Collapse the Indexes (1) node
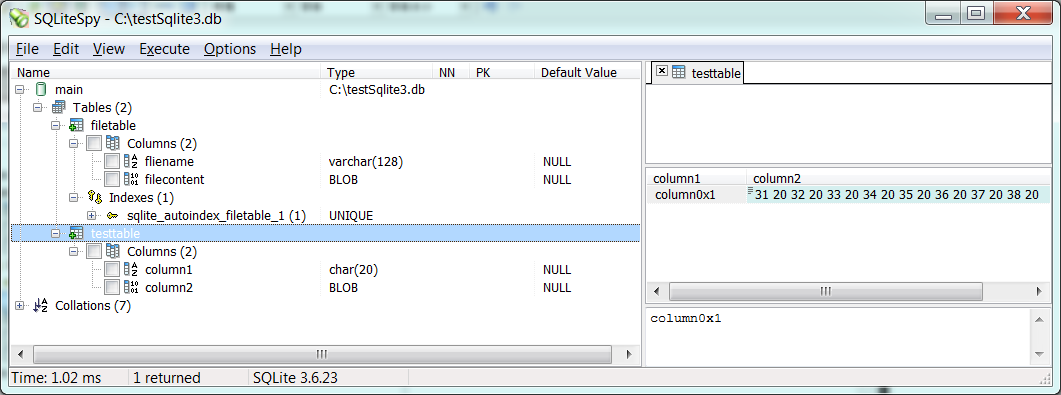This screenshot has height=395, width=1061. pos(74,198)
